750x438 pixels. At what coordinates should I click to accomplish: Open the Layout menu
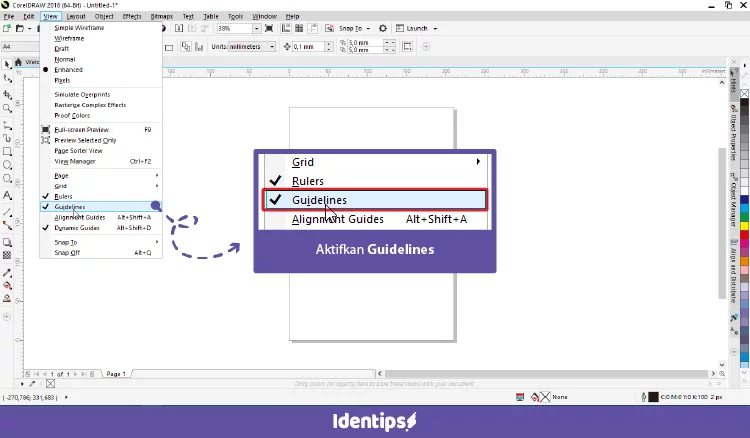(x=76, y=16)
